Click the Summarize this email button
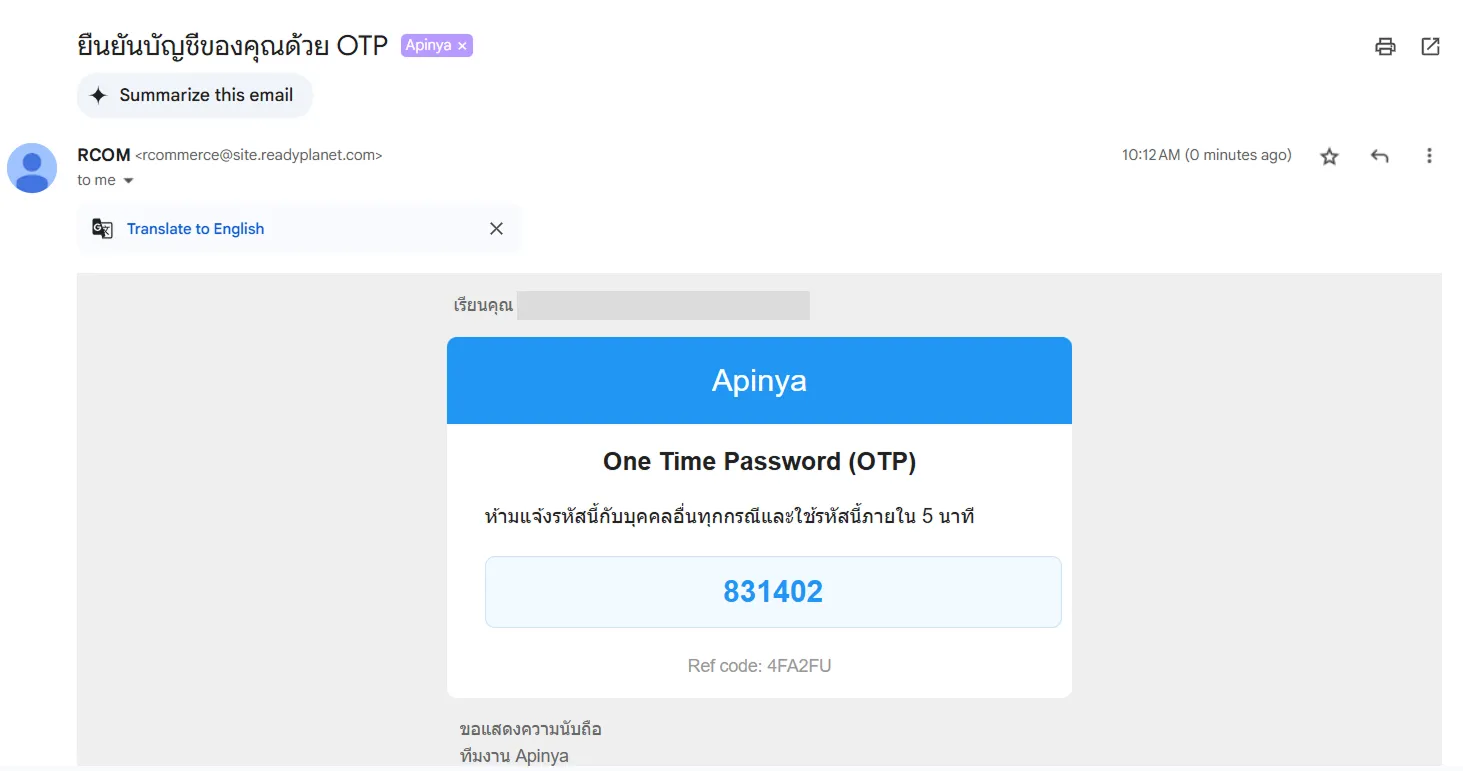Screen dimensions: 1463x771 195,95
